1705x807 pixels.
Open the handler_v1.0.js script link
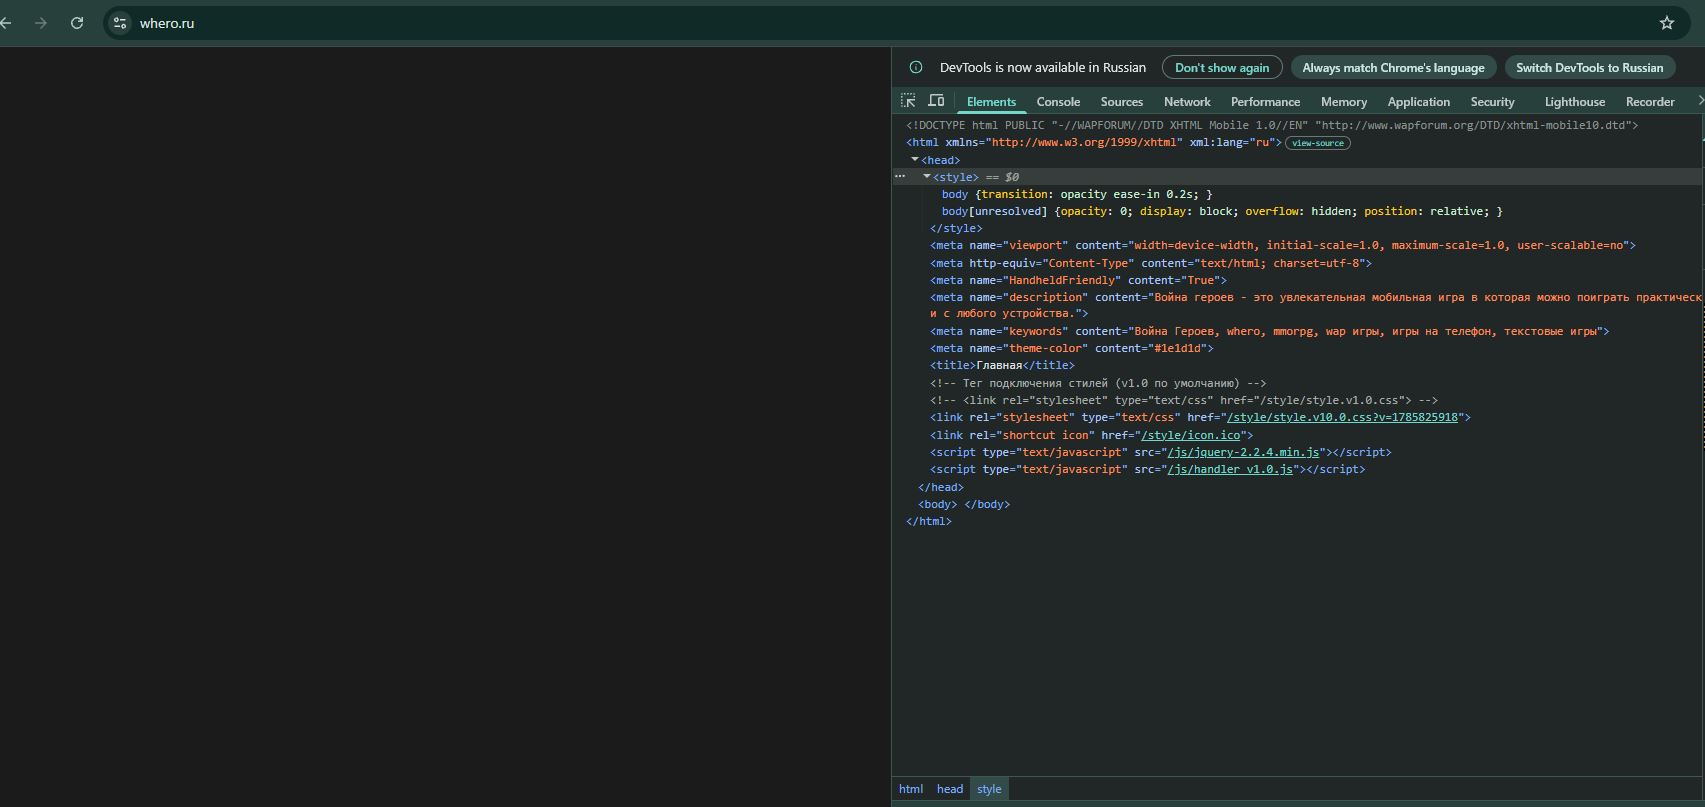[1230, 469]
